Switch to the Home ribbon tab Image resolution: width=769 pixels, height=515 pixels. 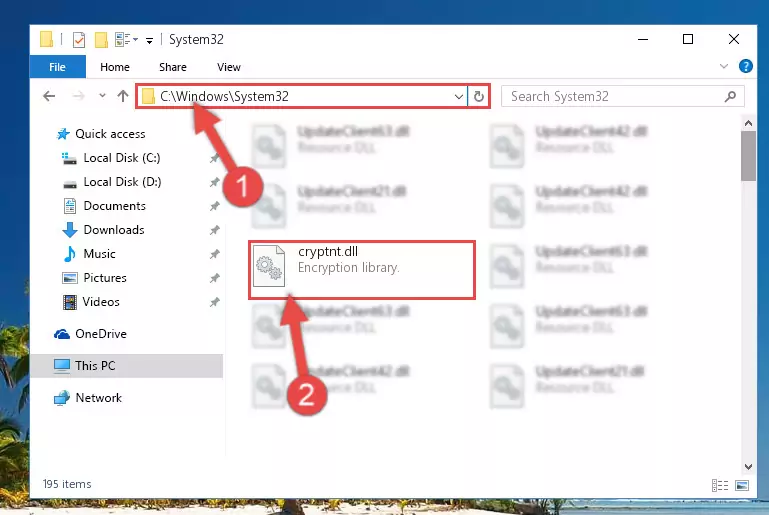(x=115, y=67)
